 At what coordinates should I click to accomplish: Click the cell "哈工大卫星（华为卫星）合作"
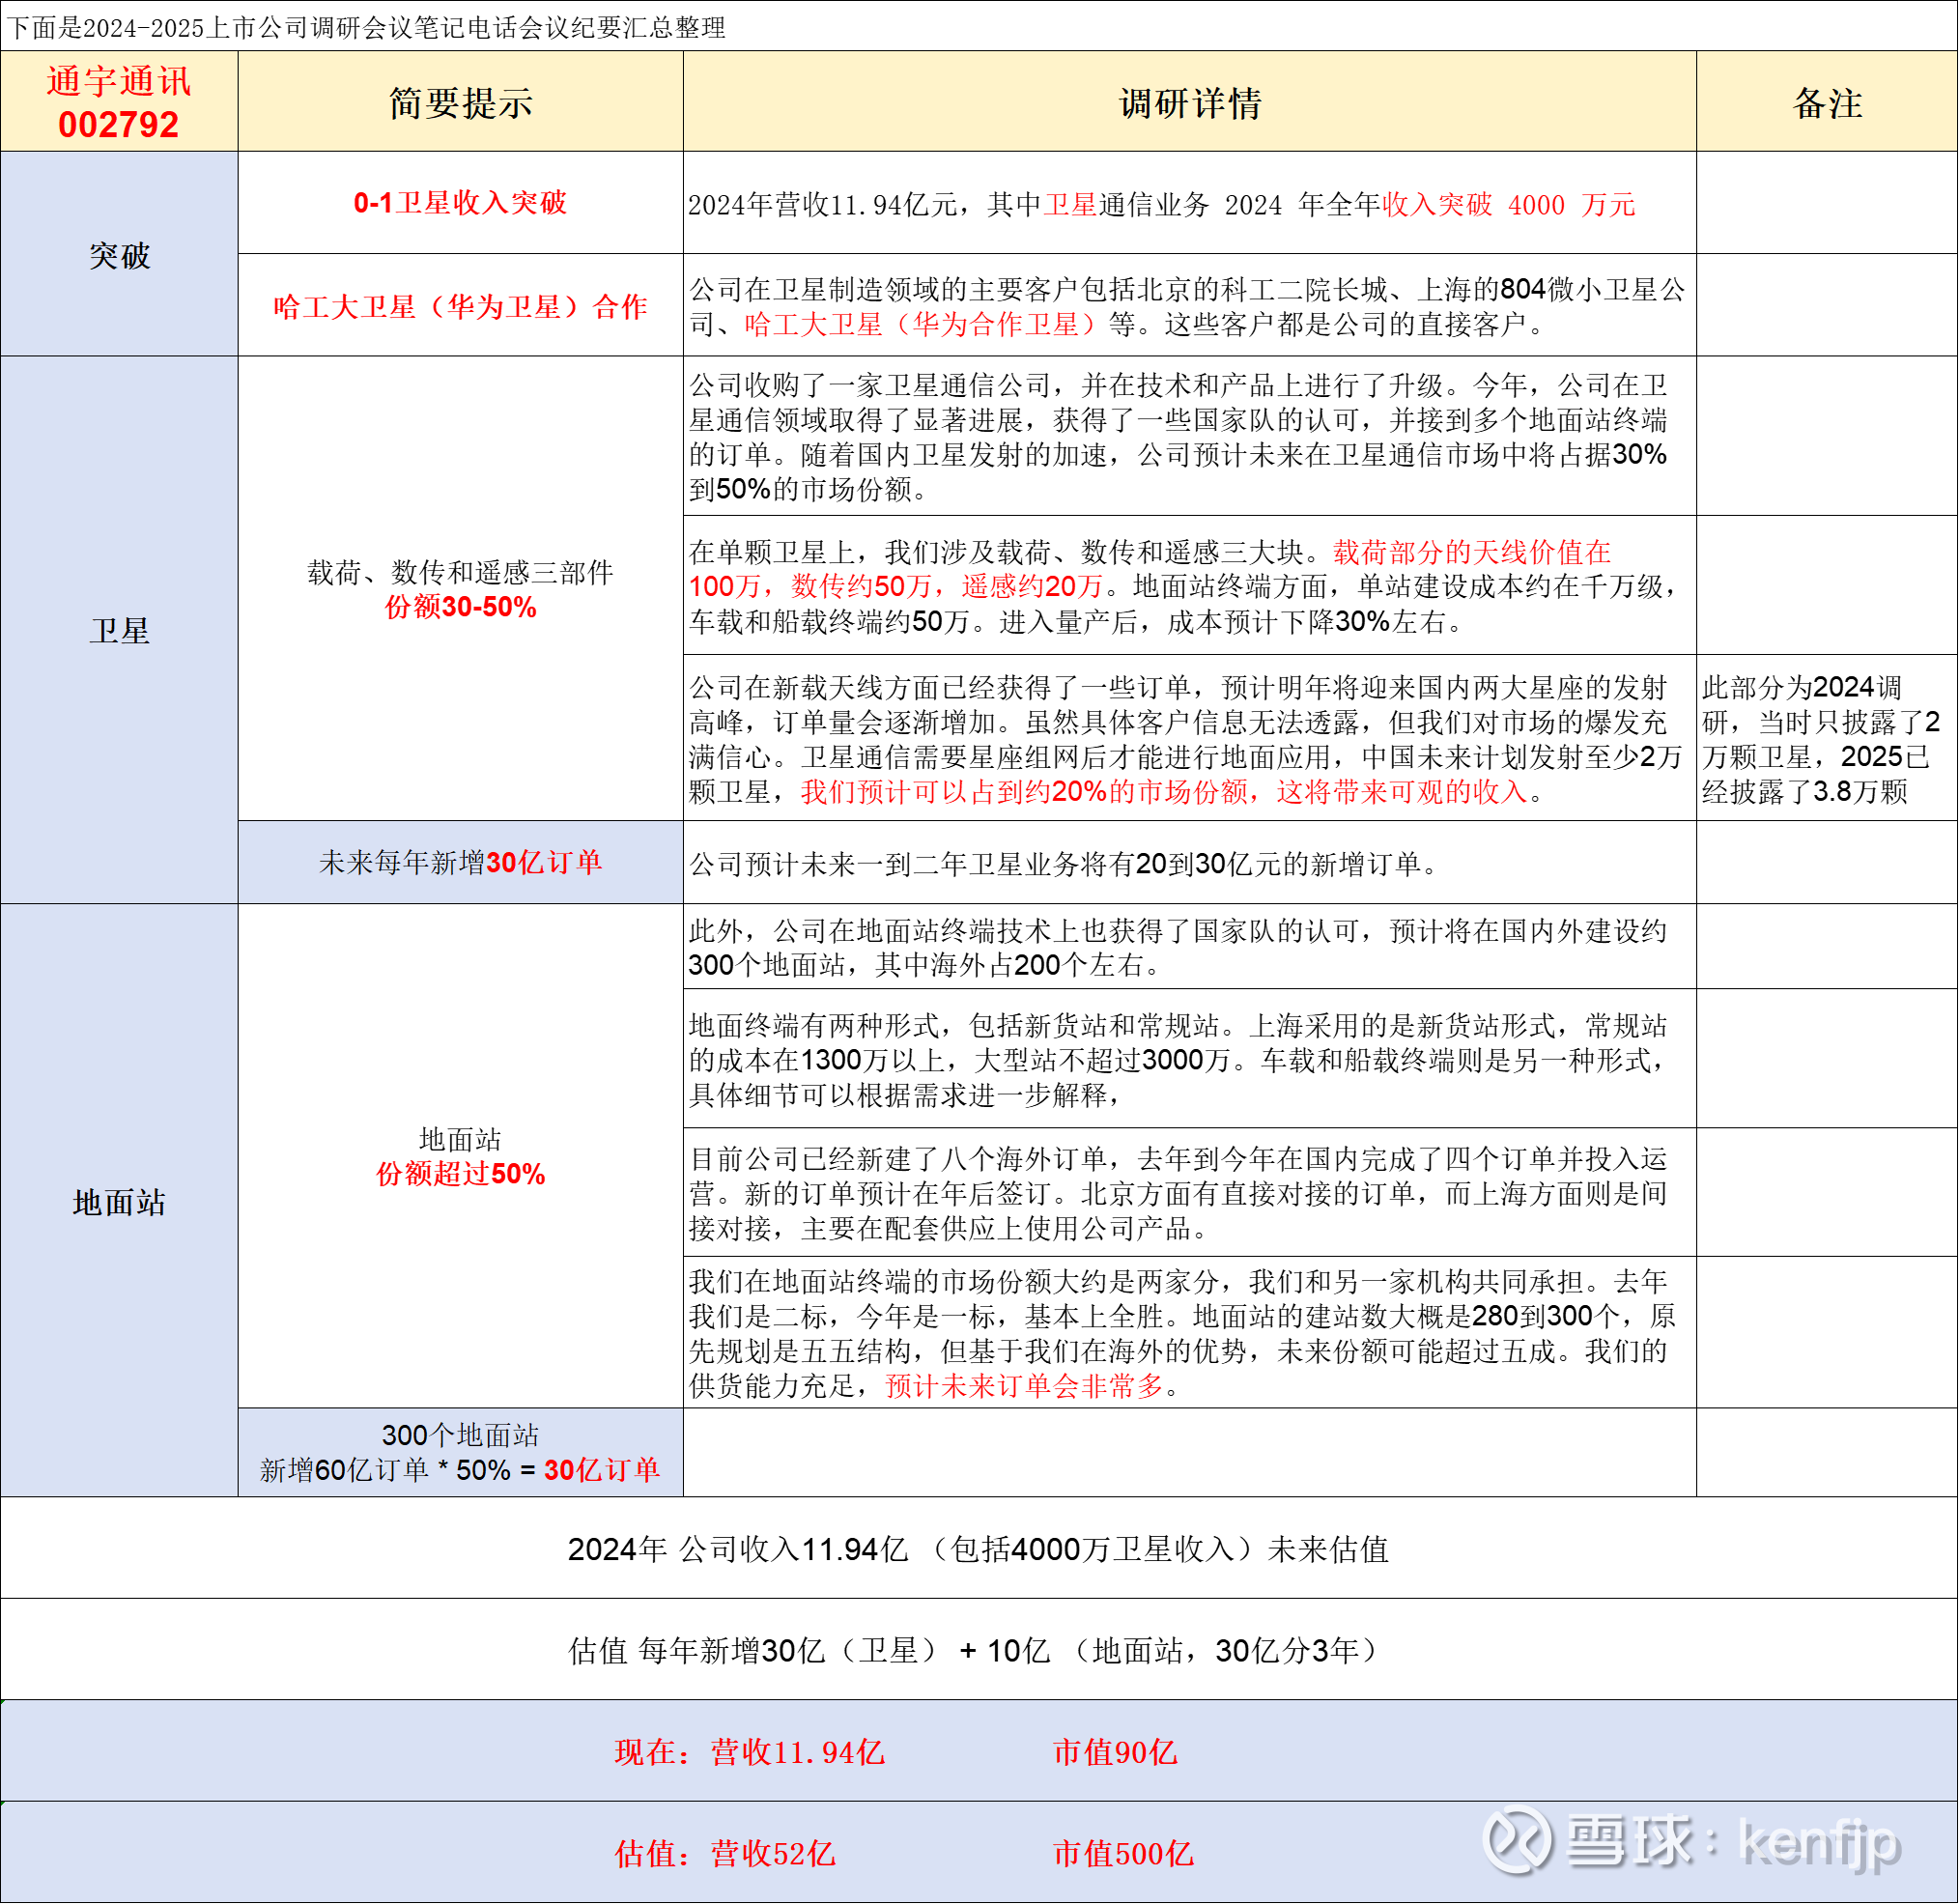pyautogui.click(x=461, y=306)
